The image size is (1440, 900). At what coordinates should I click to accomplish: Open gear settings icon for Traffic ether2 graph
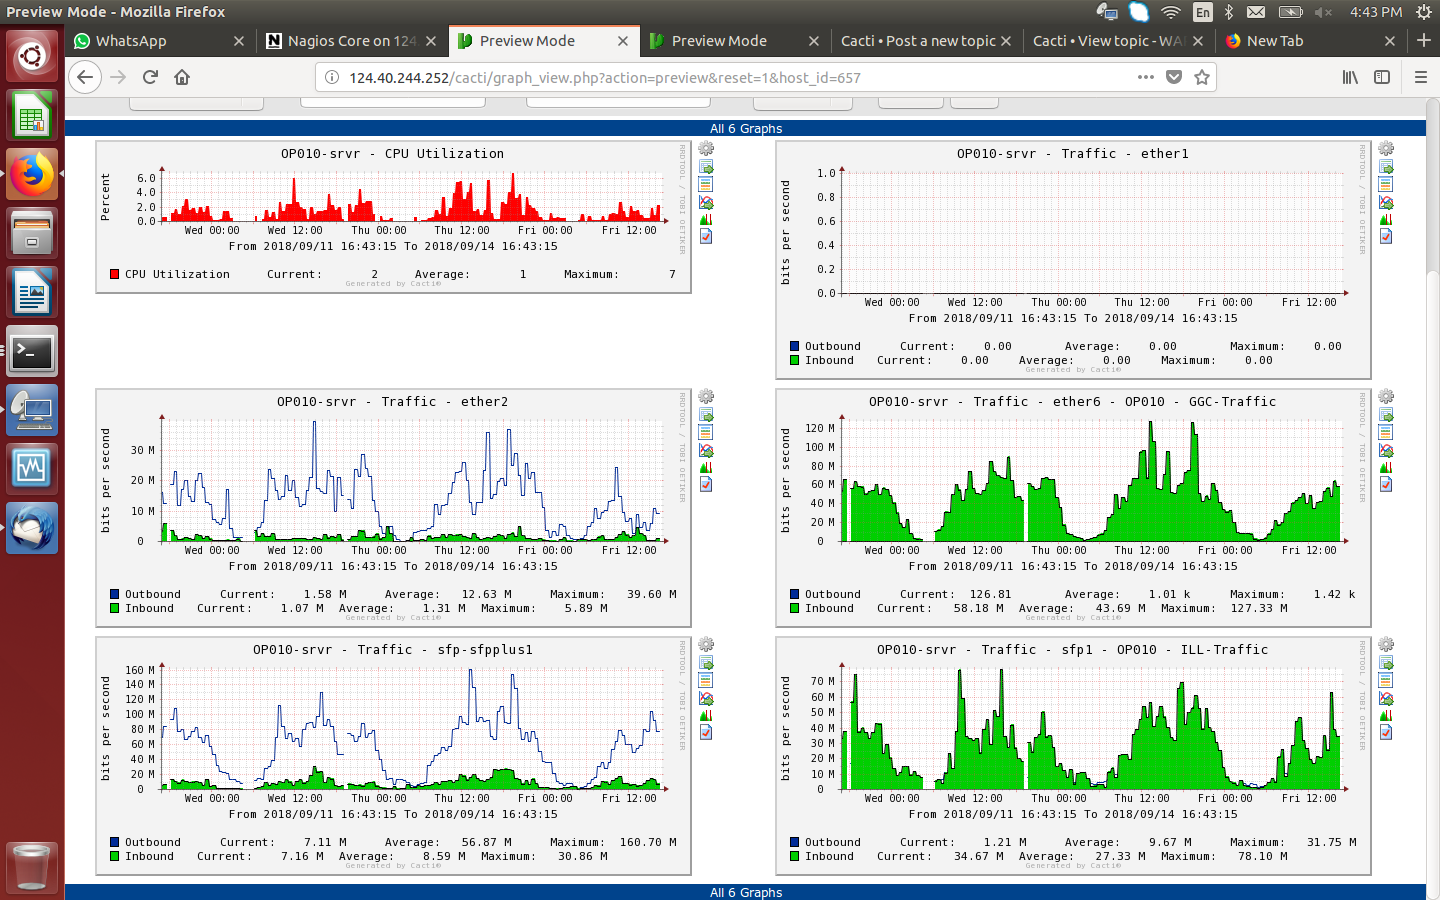706,396
